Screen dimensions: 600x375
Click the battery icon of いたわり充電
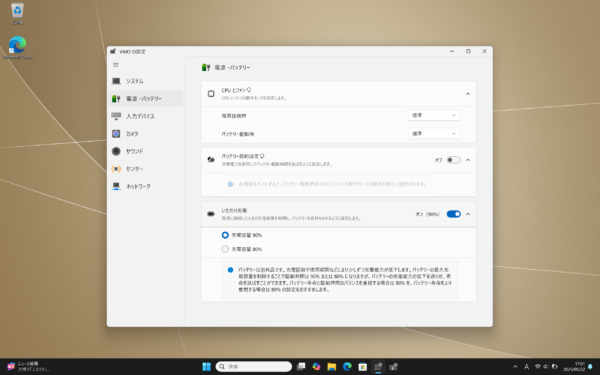pyautogui.click(x=211, y=214)
